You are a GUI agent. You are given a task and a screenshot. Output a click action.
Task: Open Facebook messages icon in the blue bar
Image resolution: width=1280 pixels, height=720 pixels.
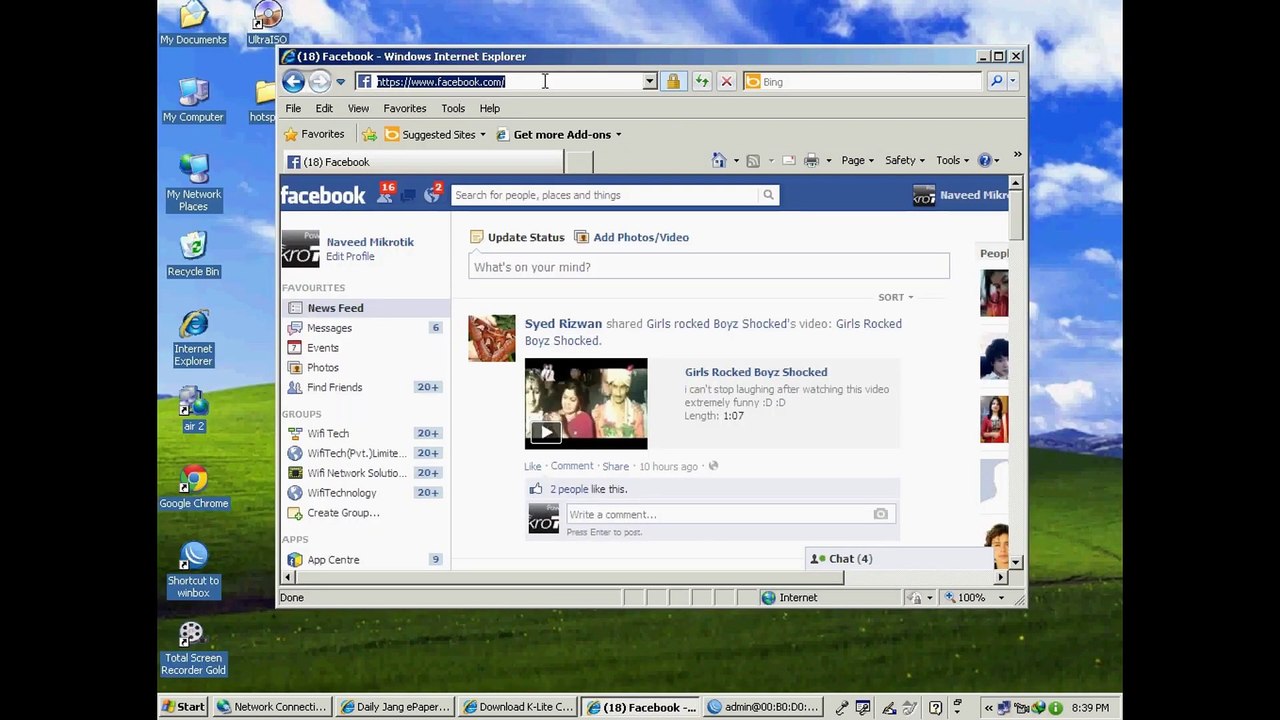click(408, 195)
